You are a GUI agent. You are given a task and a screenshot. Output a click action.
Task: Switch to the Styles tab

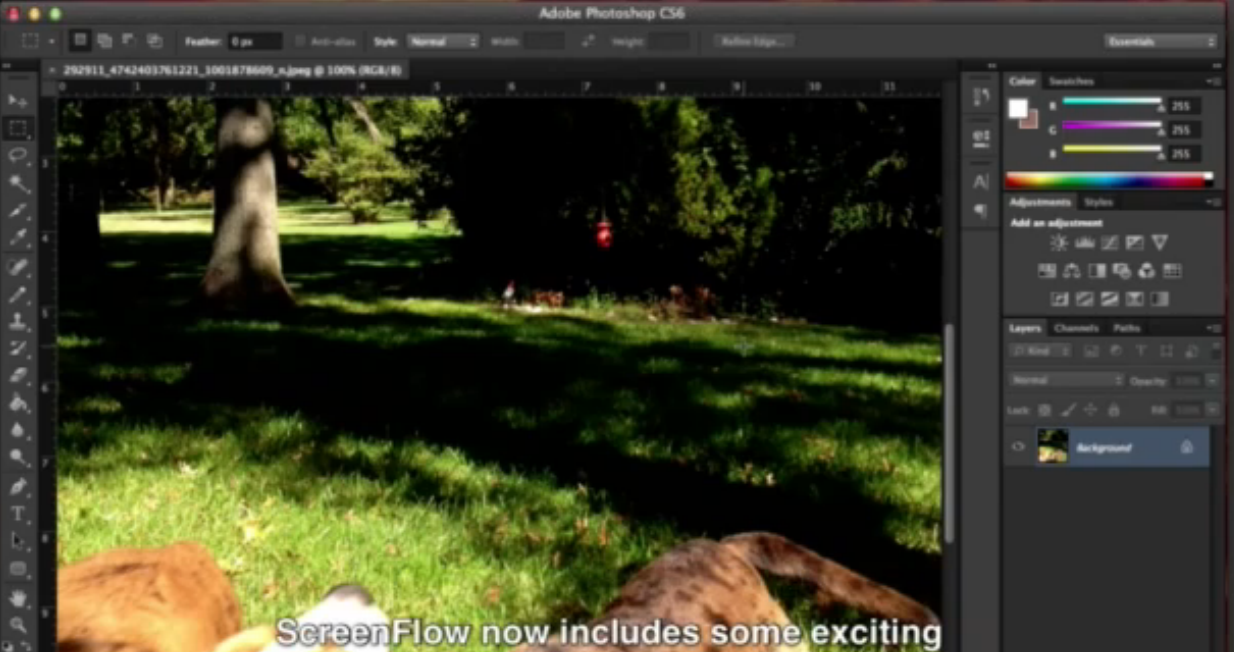(1098, 202)
